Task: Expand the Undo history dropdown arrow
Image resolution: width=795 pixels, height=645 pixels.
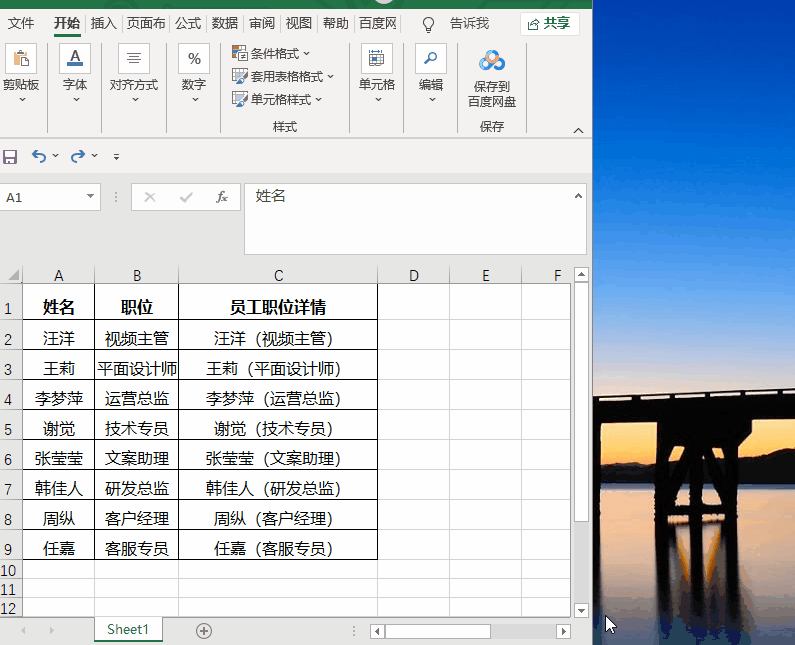Action: point(55,156)
